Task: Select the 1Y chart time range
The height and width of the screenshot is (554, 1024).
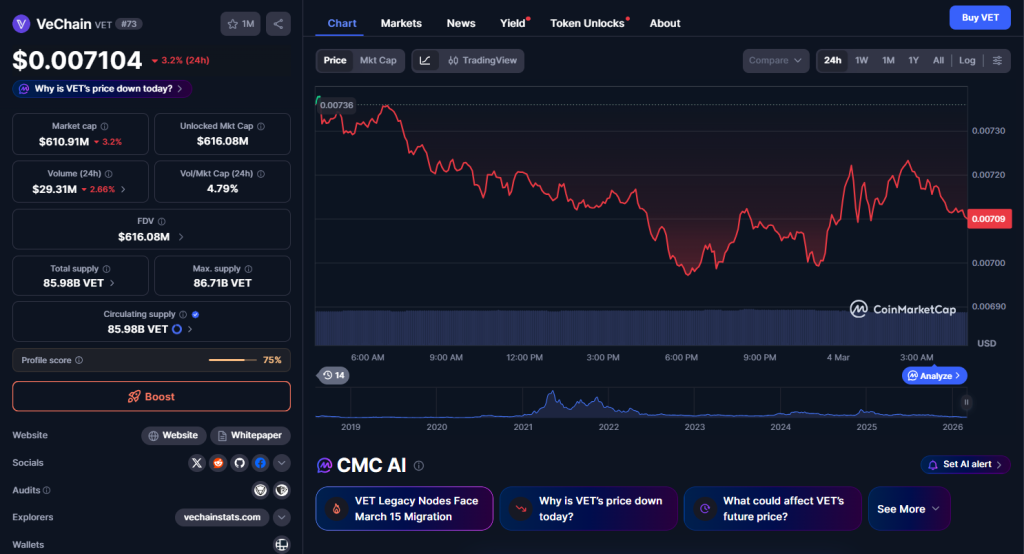Action: pos(913,60)
